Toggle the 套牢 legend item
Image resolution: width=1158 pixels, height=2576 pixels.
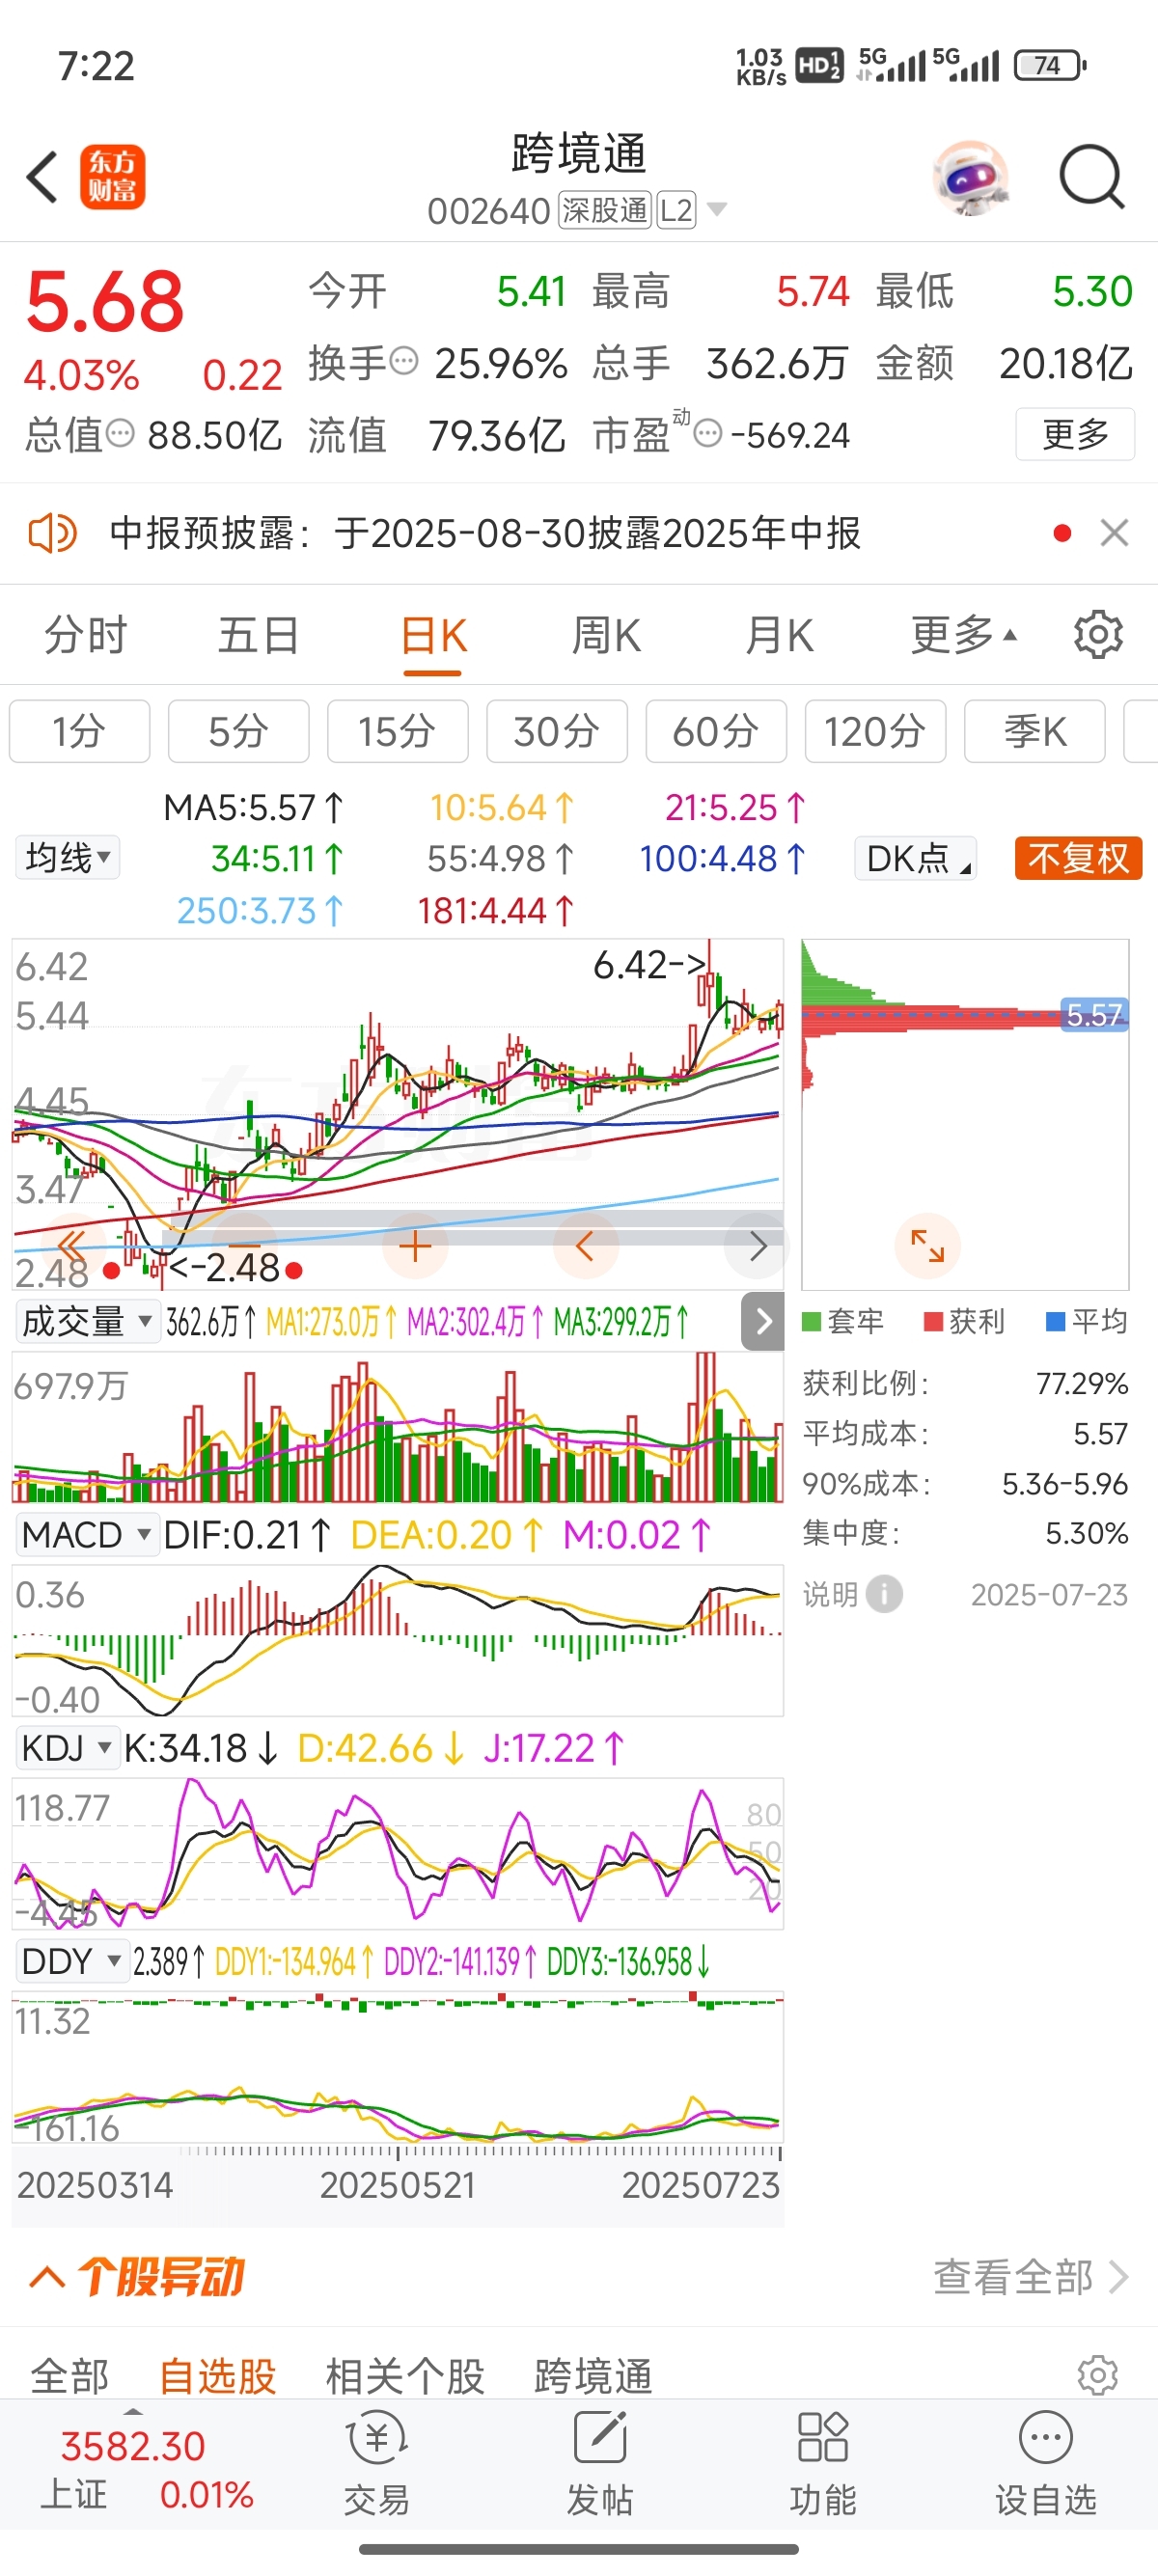[x=843, y=1321]
